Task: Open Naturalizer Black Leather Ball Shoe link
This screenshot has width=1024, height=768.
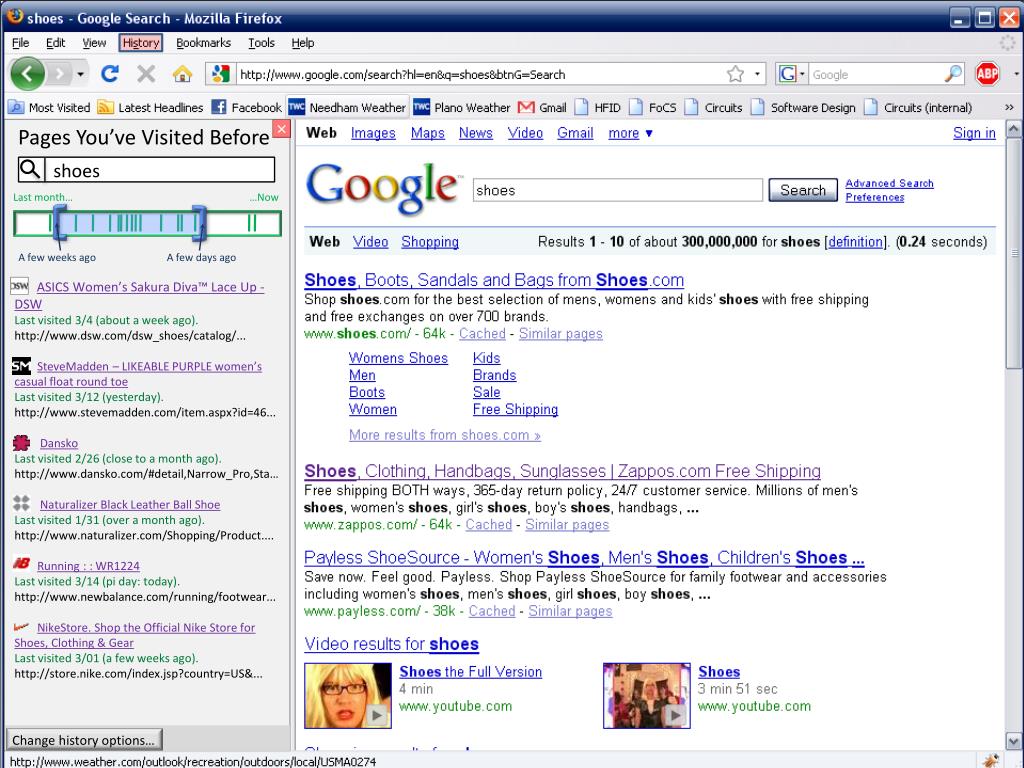Action: [x=130, y=504]
